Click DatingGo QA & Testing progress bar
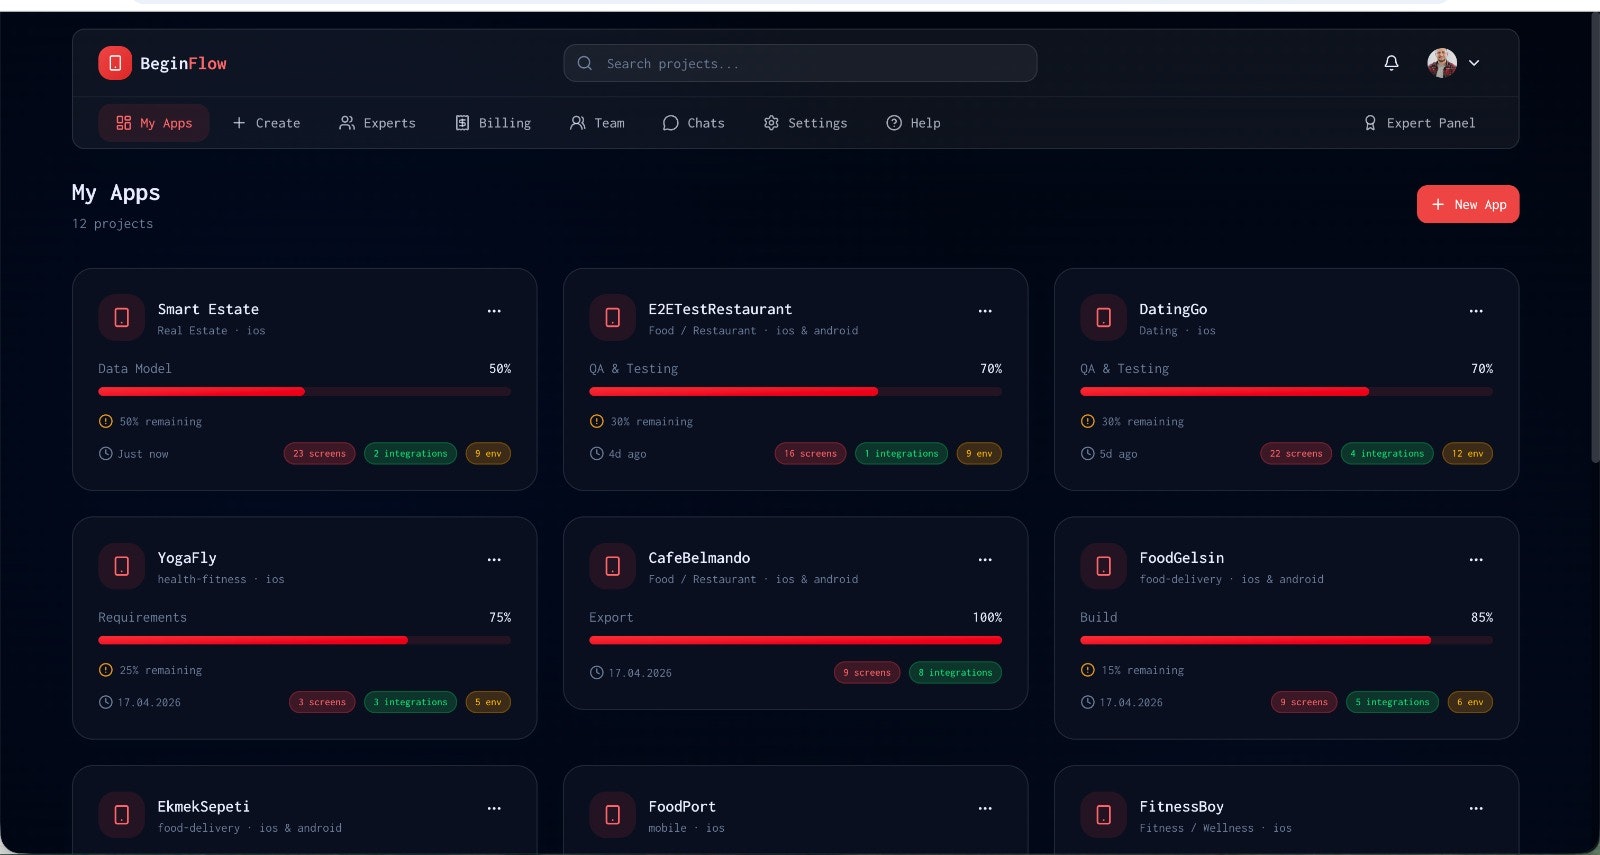The height and width of the screenshot is (855, 1600). (x=1286, y=392)
